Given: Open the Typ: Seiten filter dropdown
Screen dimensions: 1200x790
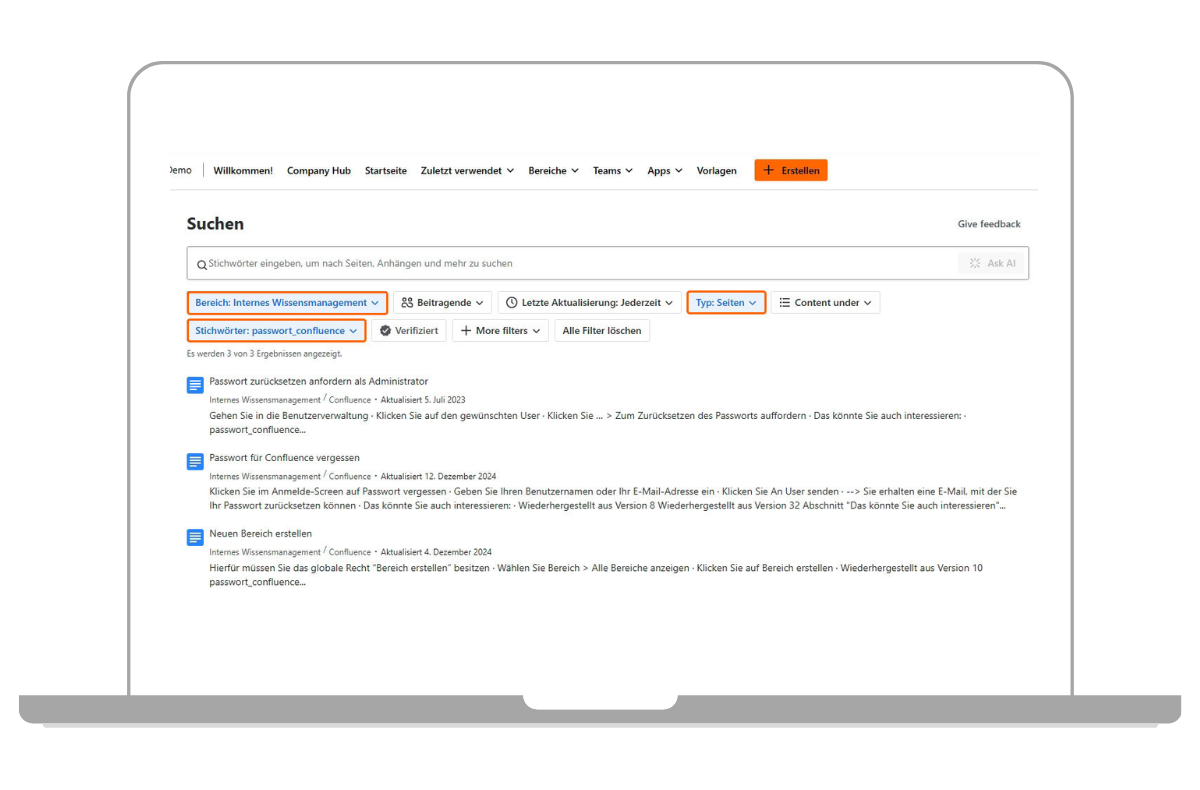Looking at the screenshot, I should coord(726,302).
